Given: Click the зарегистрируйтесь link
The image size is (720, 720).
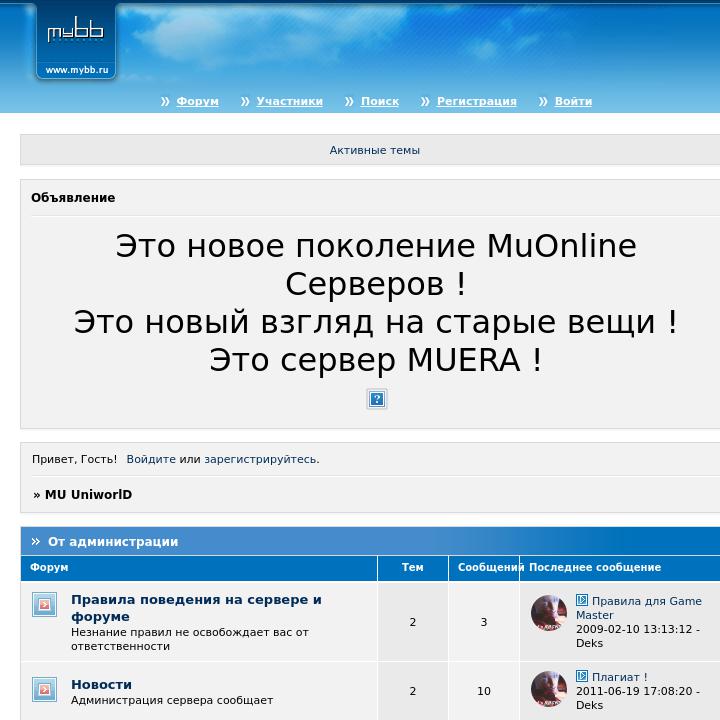Looking at the screenshot, I should pyautogui.click(x=261, y=459).
